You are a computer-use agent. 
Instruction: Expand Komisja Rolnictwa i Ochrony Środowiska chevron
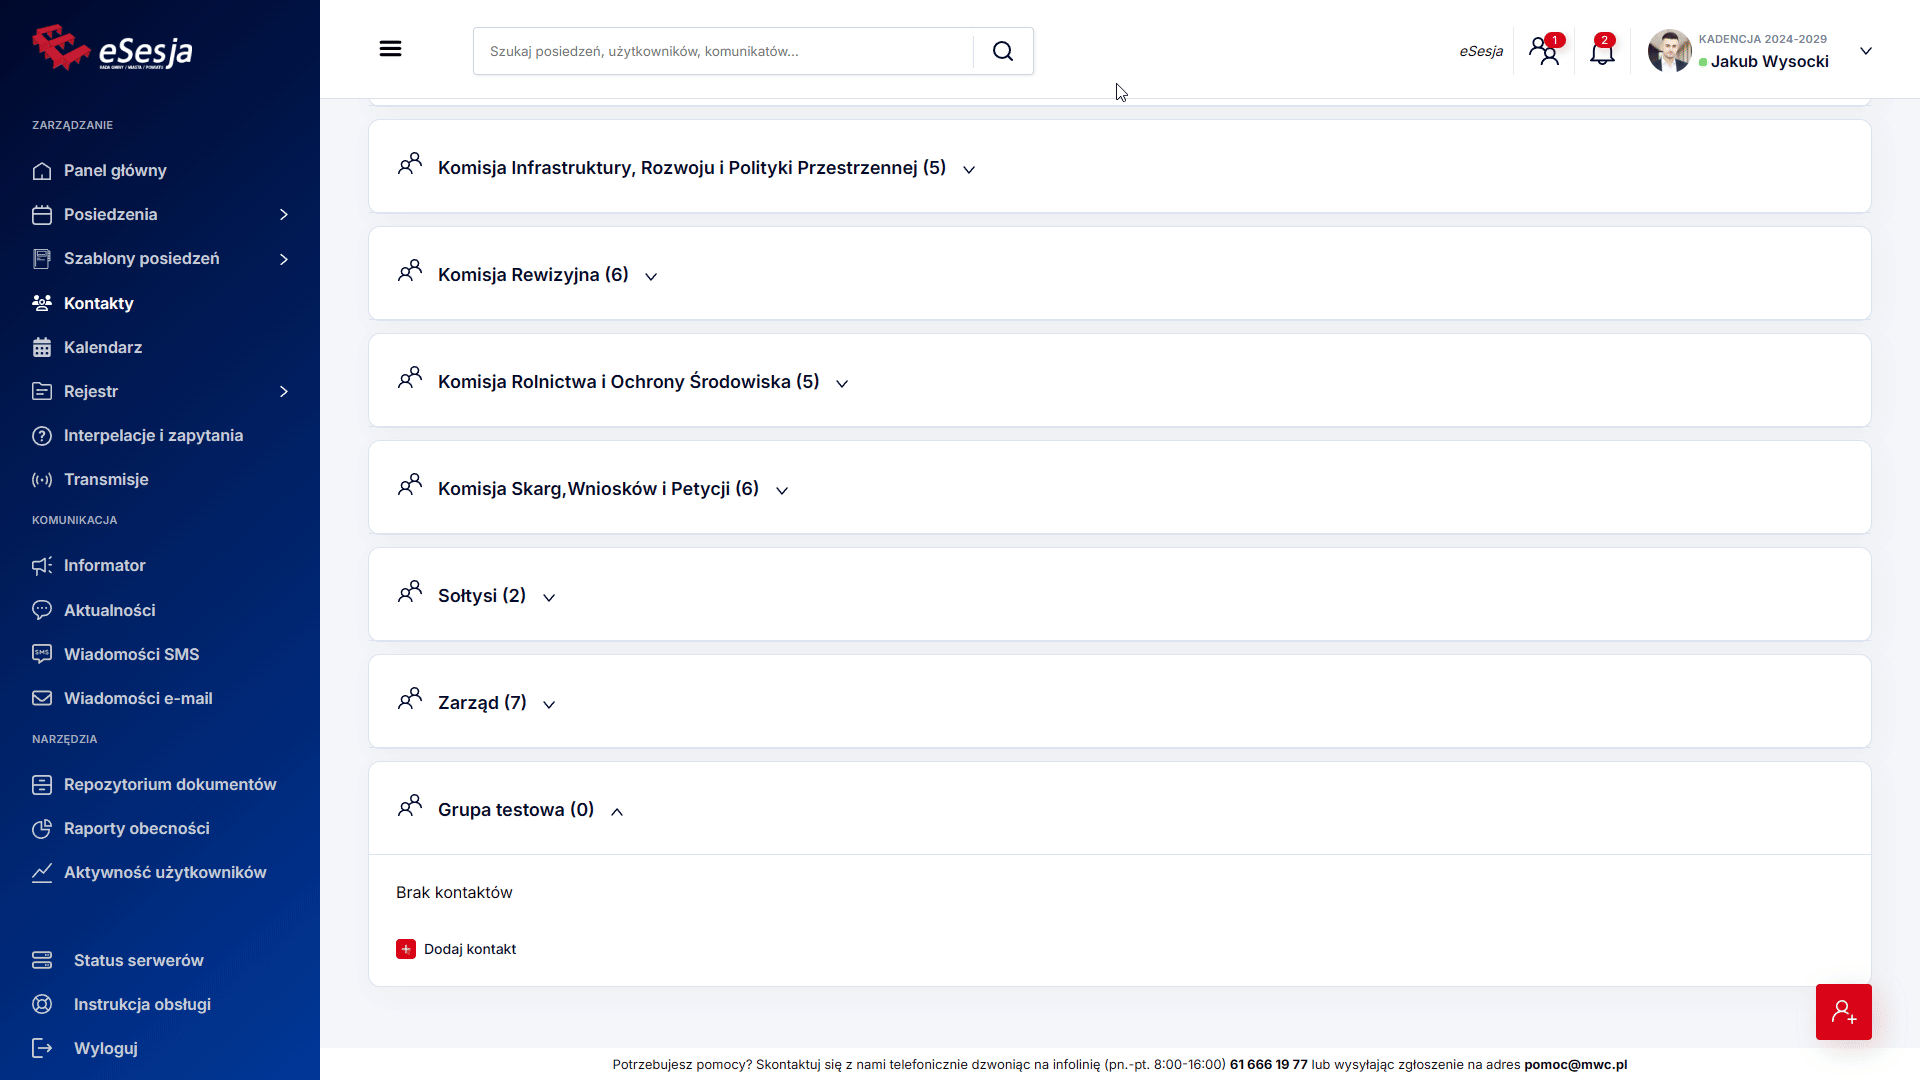pyautogui.click(x=842, y=384)
